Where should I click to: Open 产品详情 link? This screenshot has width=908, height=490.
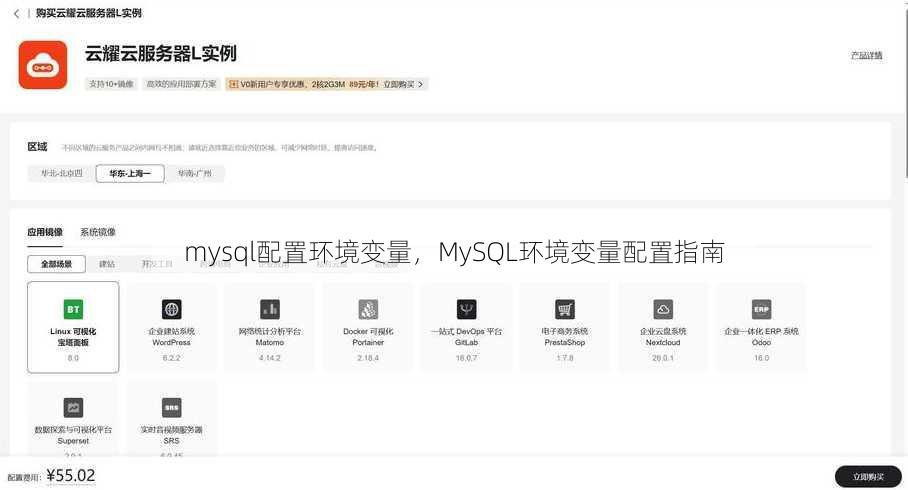pos(866,56)
